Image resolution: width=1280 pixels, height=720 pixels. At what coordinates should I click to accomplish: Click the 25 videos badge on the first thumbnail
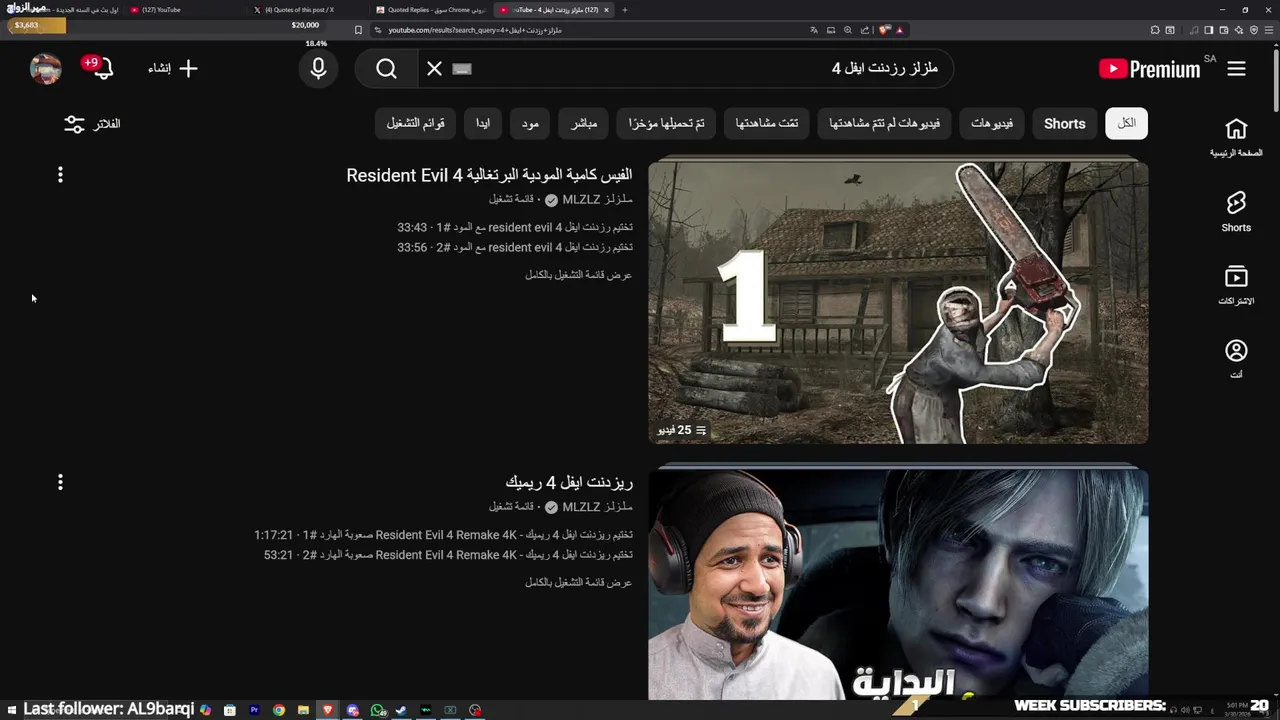pos(682,430)
